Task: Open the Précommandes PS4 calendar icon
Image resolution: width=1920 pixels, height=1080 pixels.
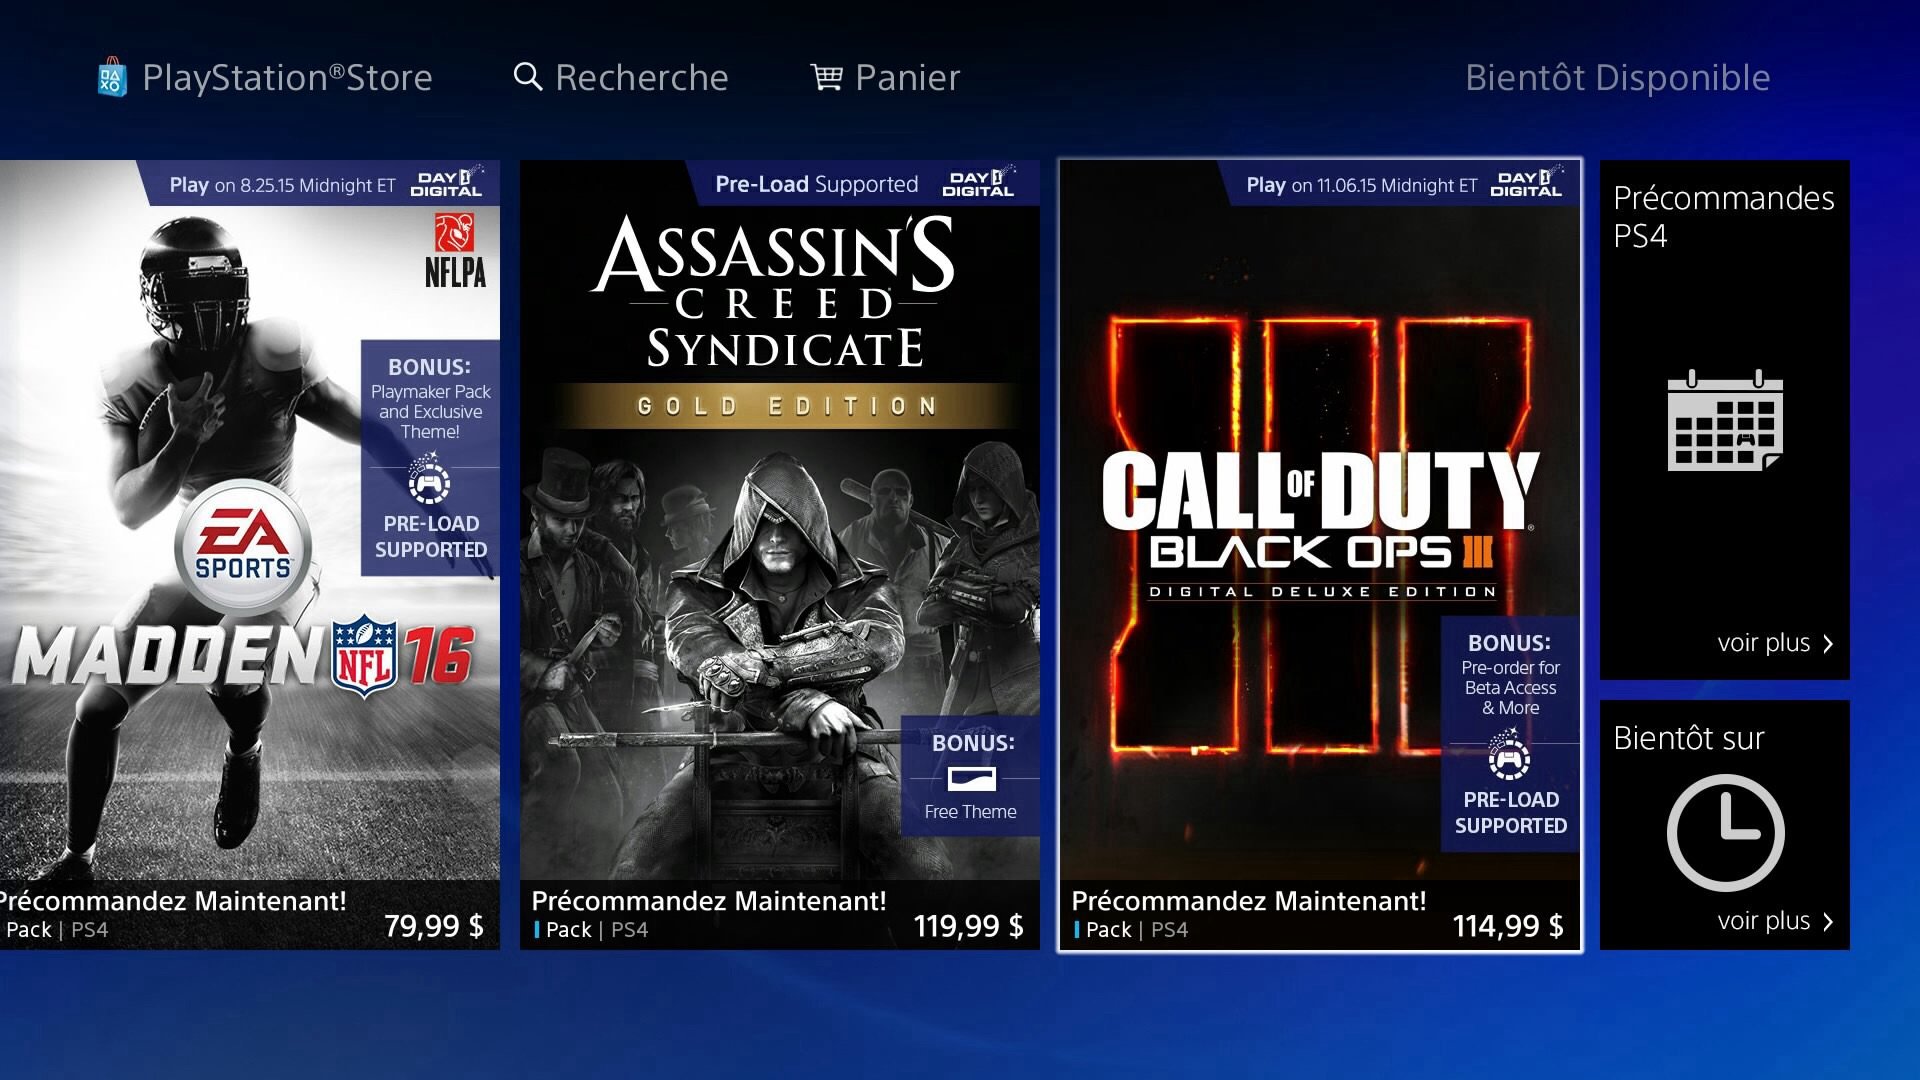Action: click(1725, 420)
